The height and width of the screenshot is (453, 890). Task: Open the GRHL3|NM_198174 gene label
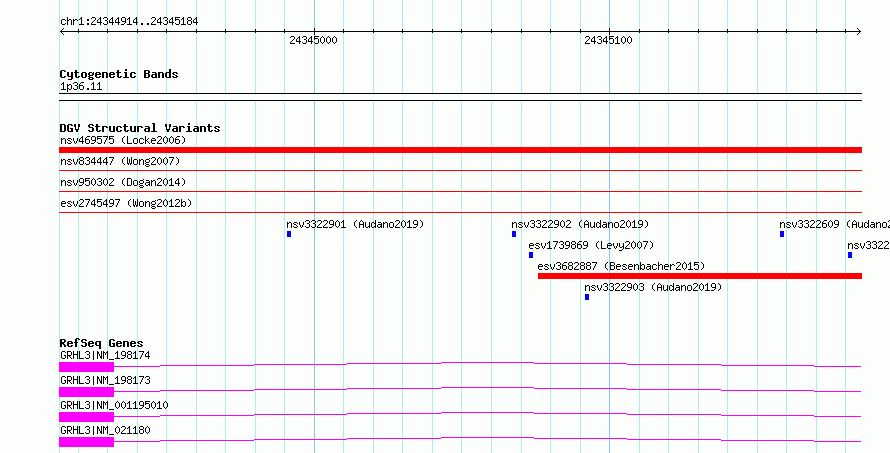tap(105, 355)
